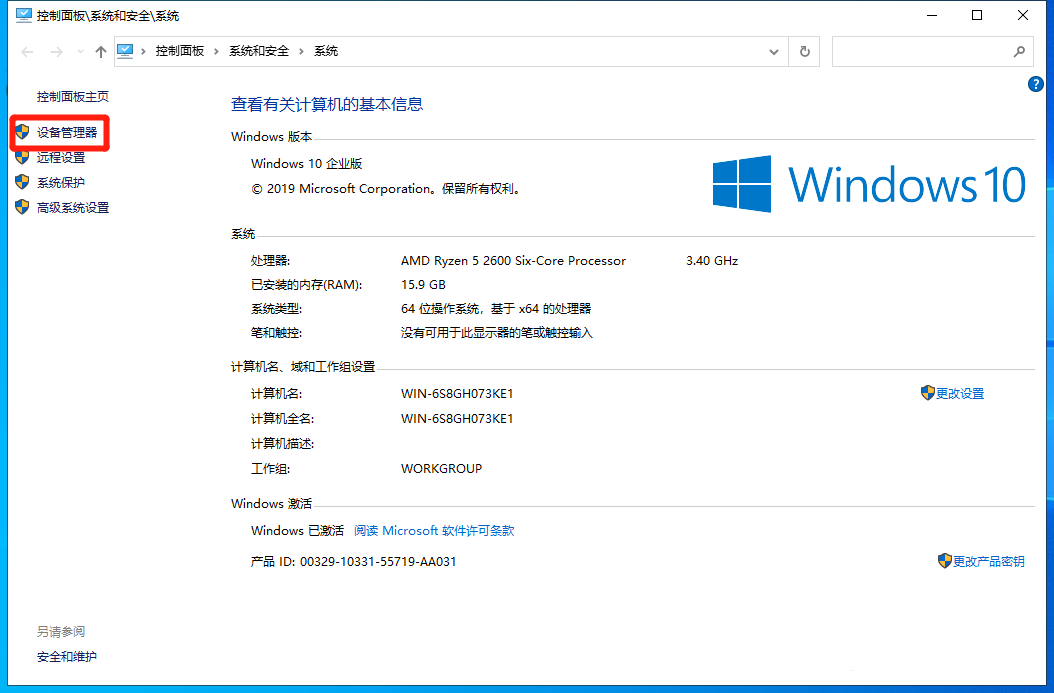Expand the chevron after 系统和安全 breadcrumb

300,52
